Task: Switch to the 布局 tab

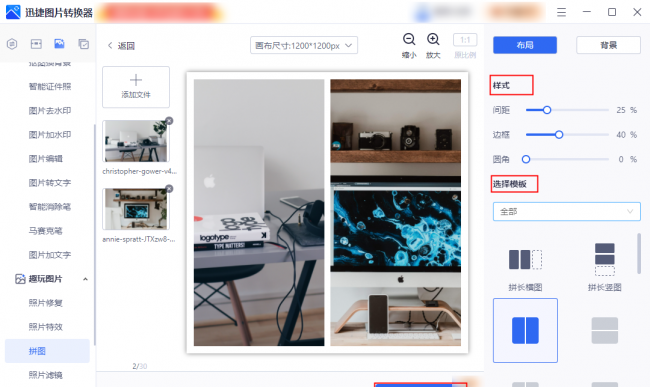Action: tap(525, 45)
